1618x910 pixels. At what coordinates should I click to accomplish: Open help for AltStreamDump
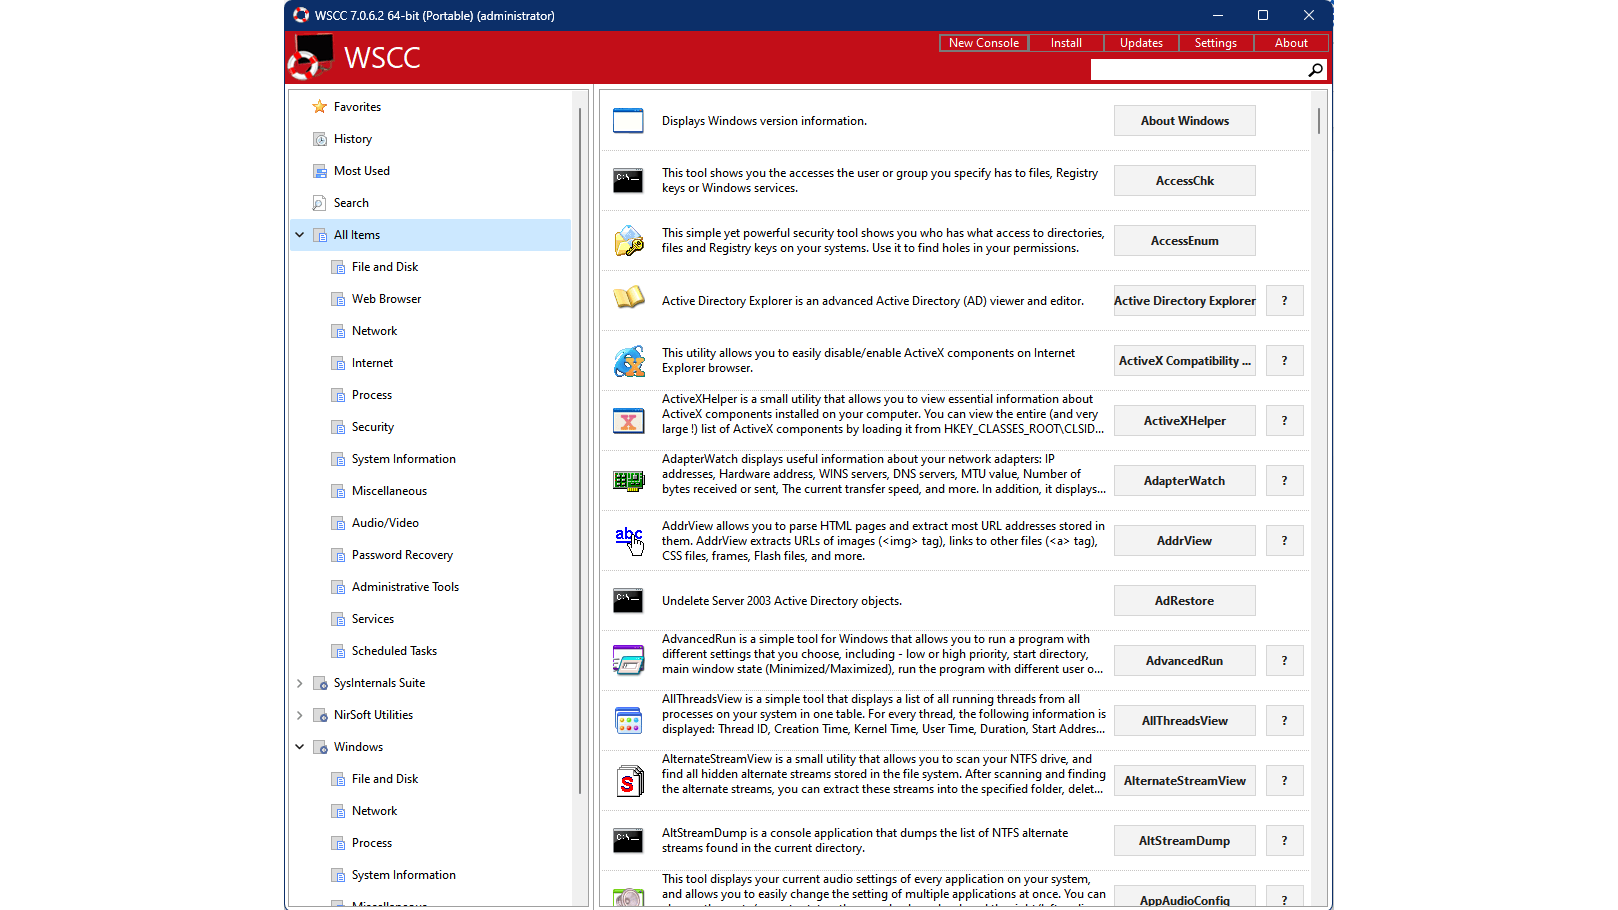(1285, 841)
